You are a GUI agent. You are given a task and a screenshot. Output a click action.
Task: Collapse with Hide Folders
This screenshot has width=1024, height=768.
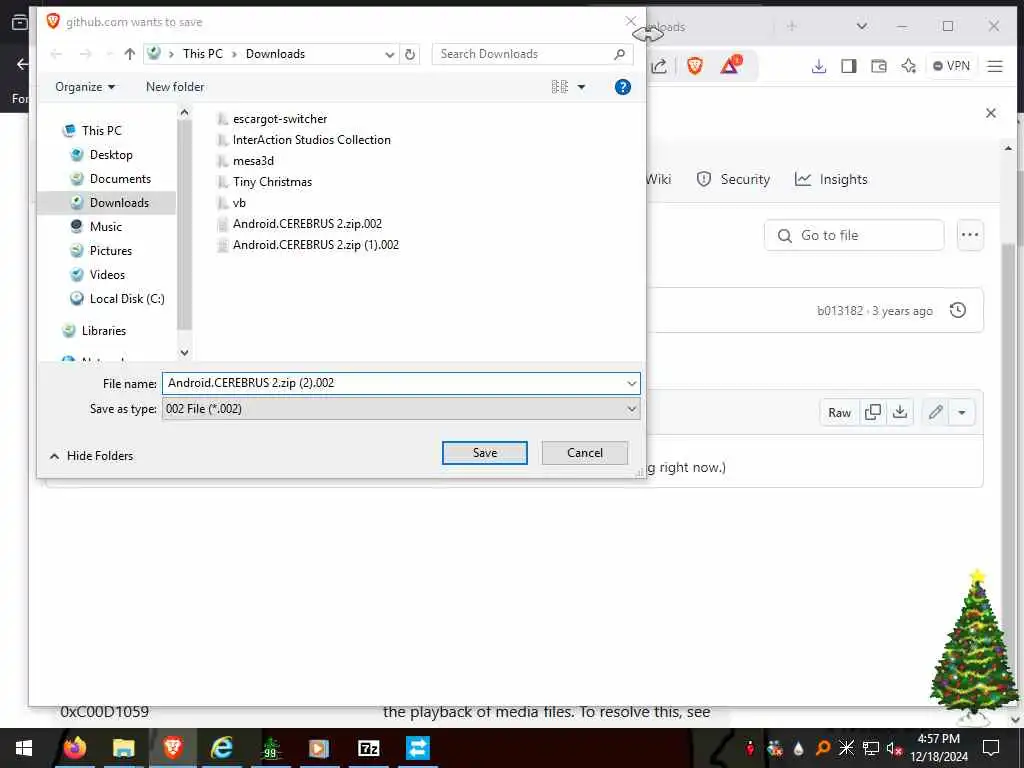(x=91, y=456)
